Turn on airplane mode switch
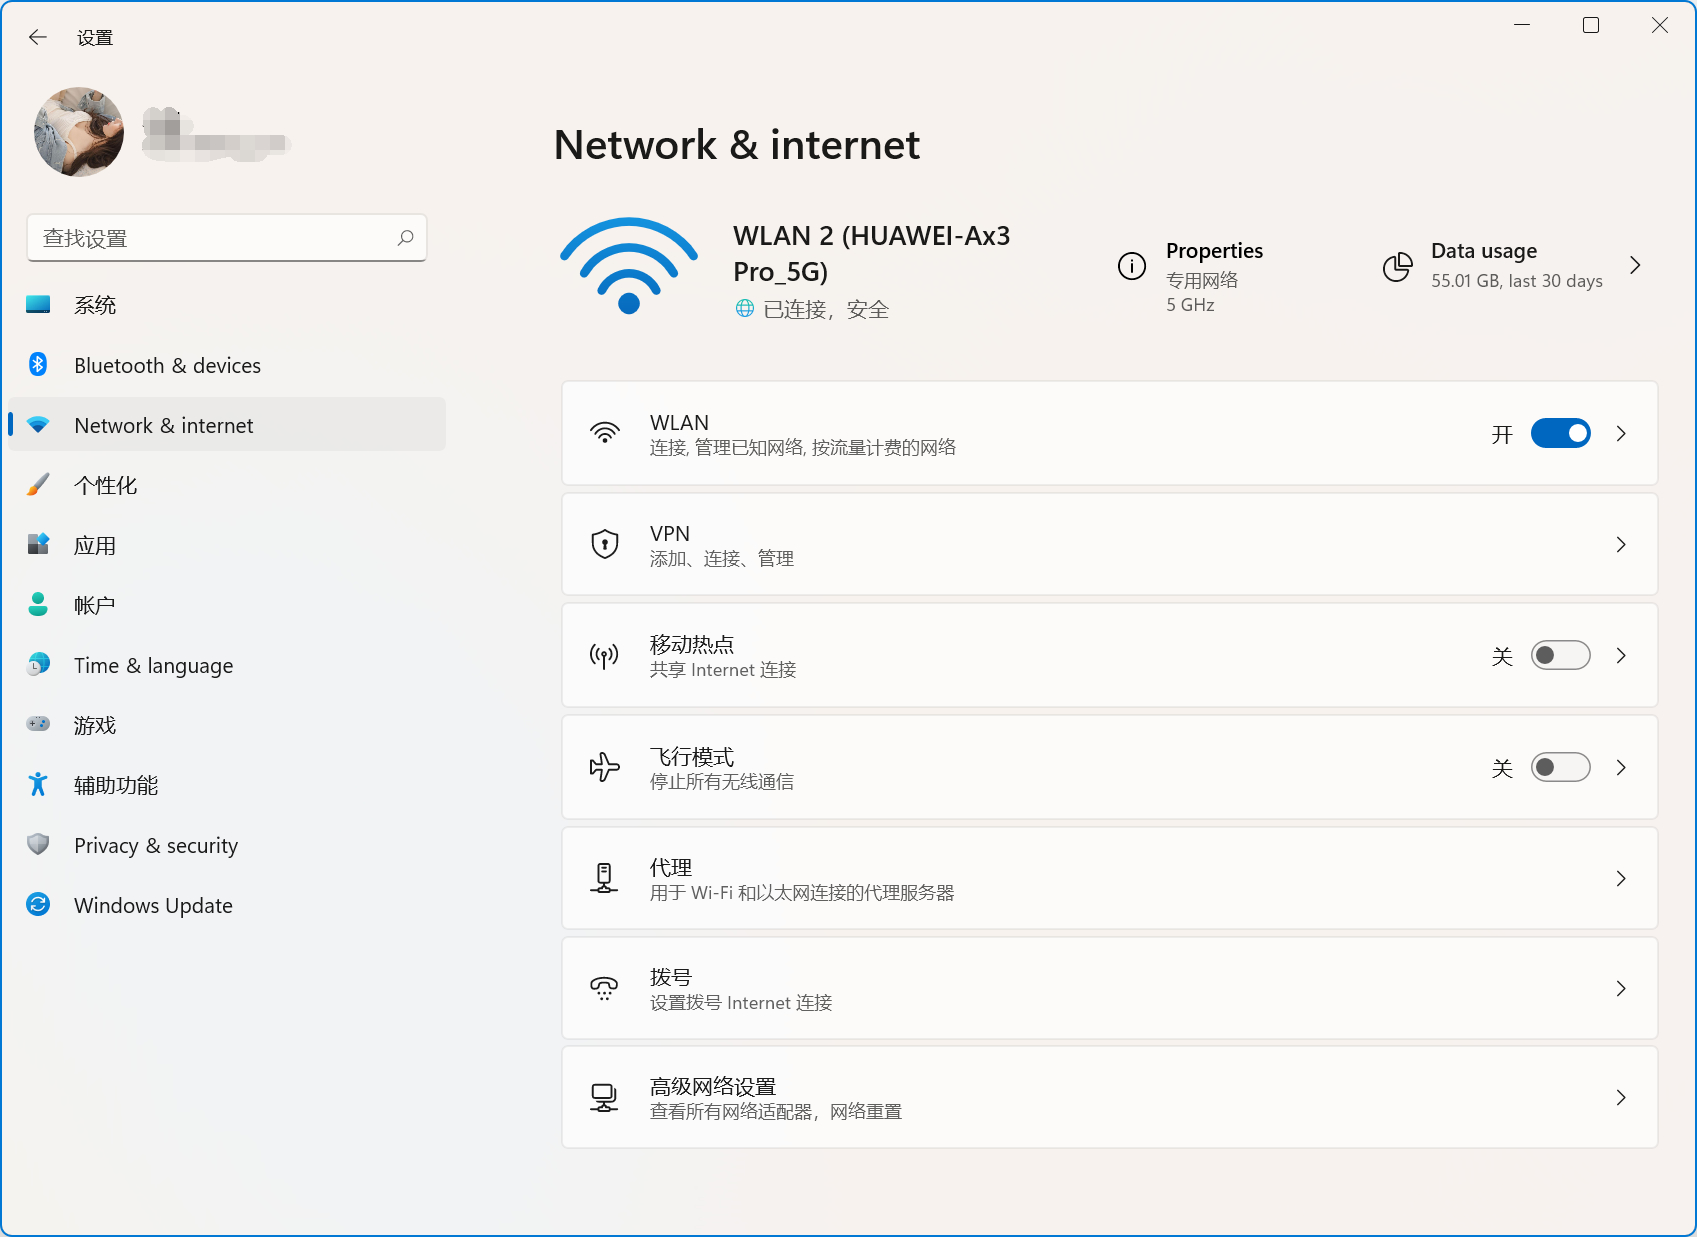This screenshot has width=1697, height=1237. pyautogui.click(x=1560, y=767)
